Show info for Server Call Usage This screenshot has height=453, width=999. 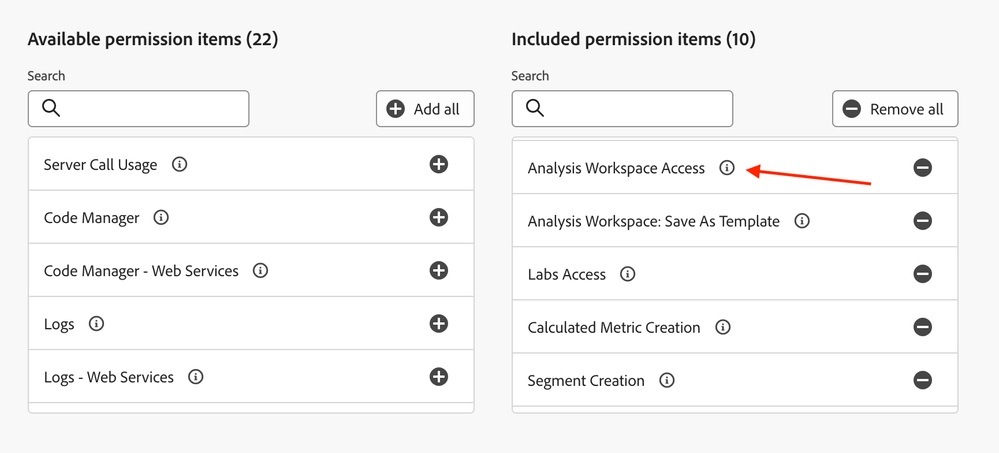tap(179, 164)
